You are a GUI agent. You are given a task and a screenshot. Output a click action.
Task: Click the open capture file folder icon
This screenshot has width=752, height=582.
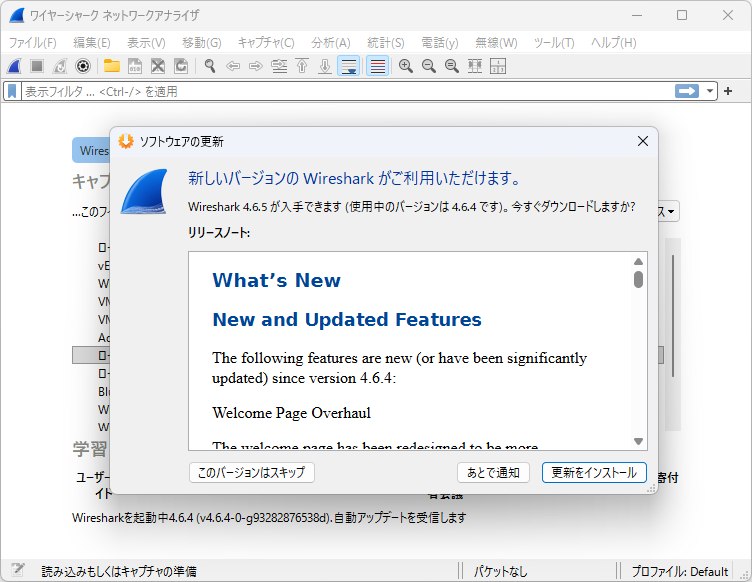112,66
